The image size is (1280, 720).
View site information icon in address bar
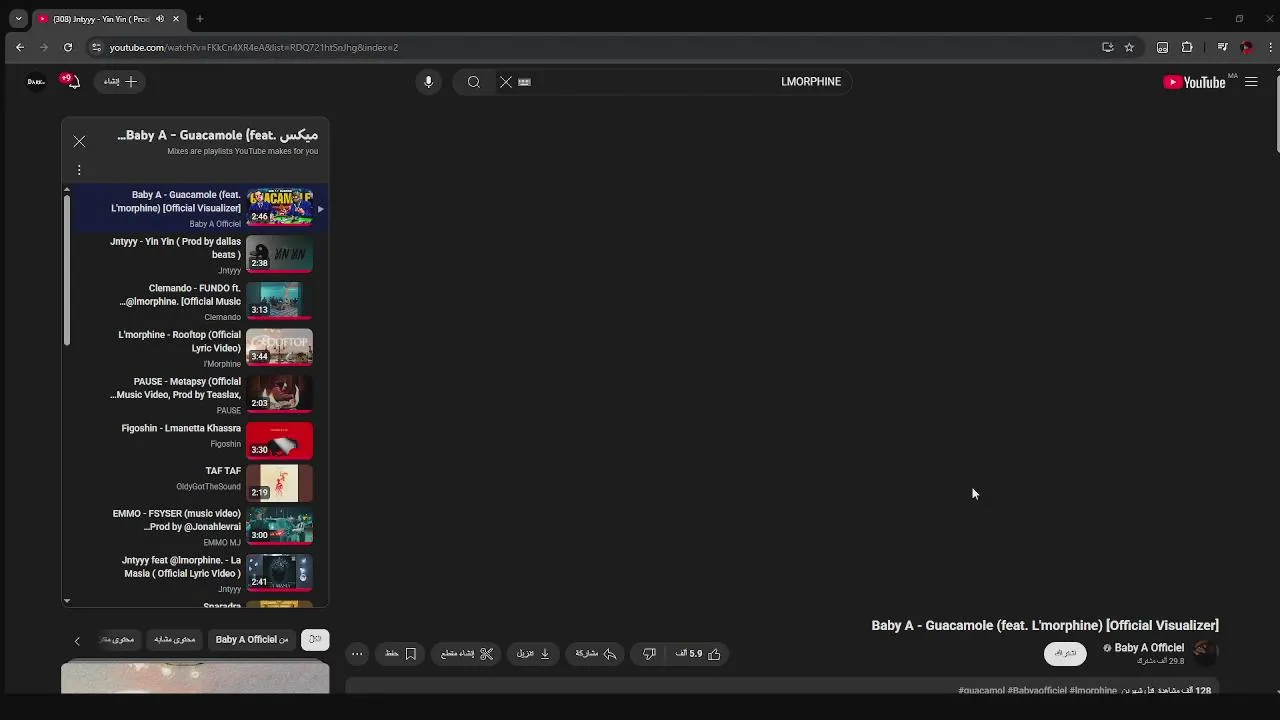pos(96,47)
